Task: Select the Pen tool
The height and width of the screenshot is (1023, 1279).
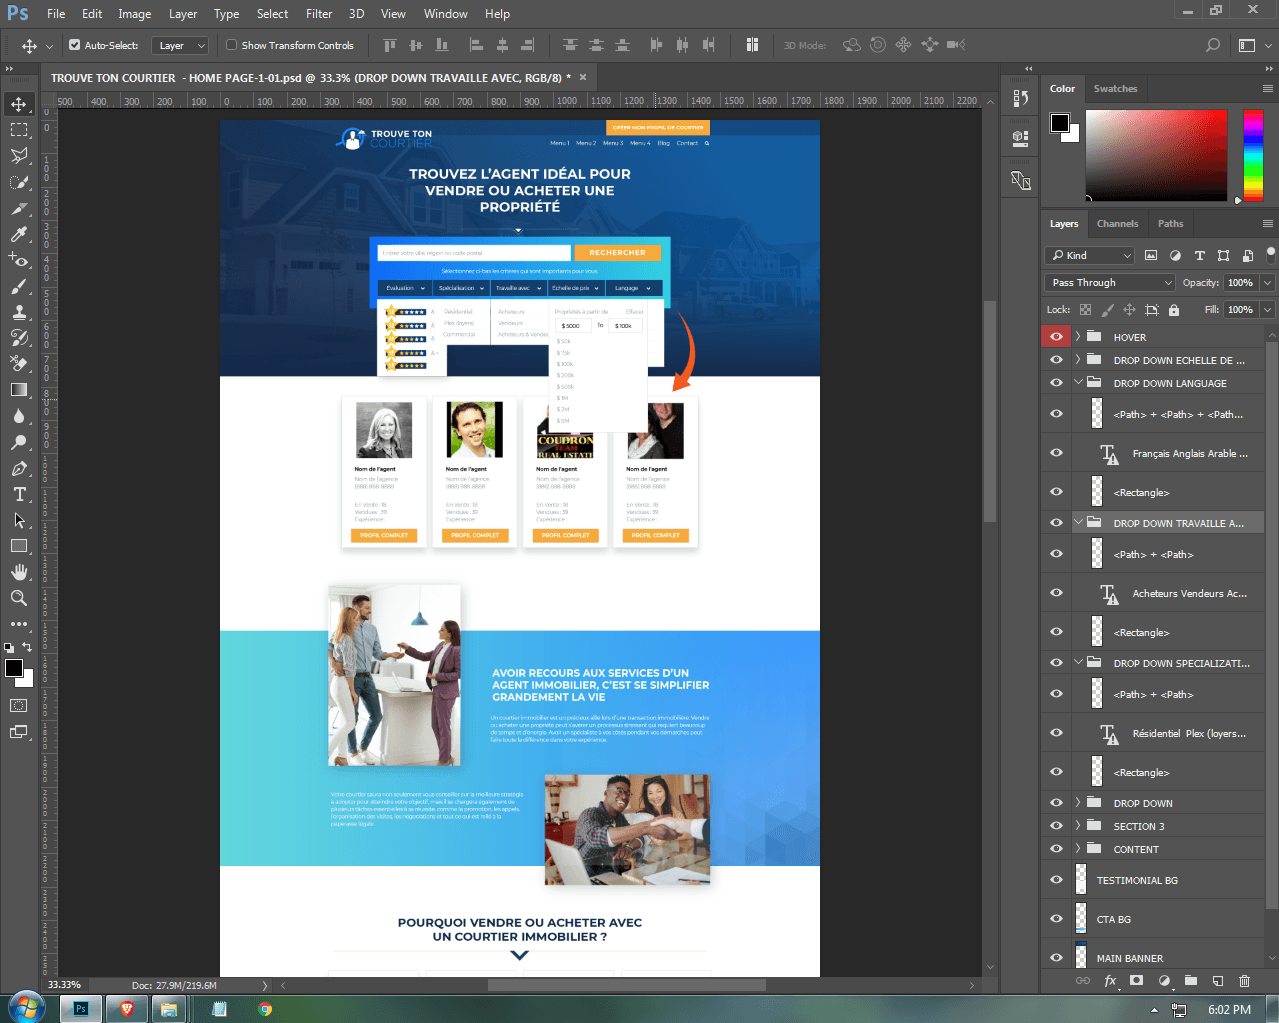Action: [19, 468]
